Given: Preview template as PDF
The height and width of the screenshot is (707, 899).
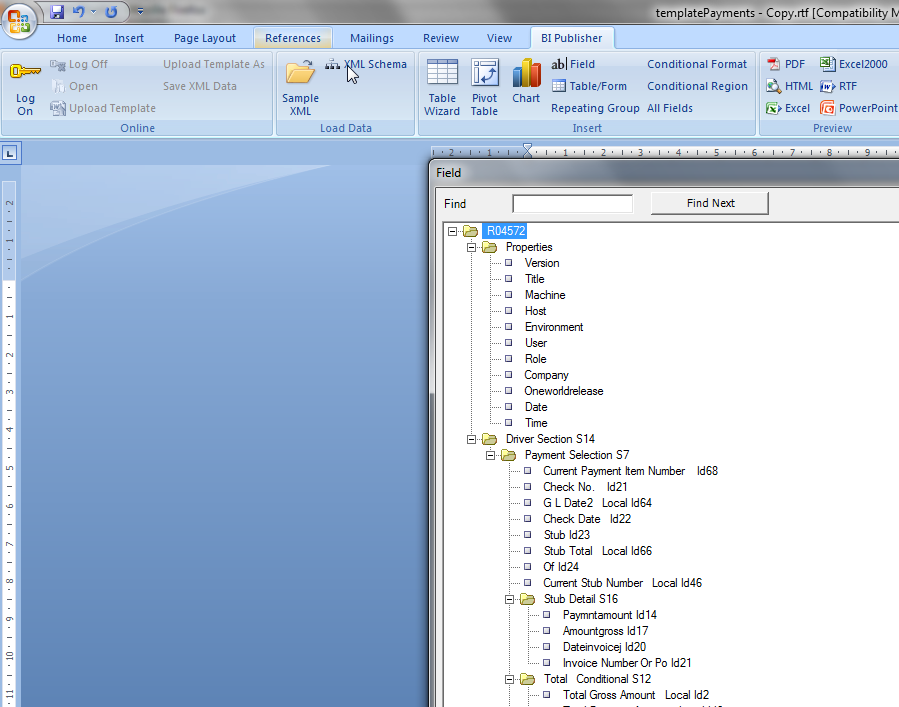Looking at the screenshot, I should point(786,64).
